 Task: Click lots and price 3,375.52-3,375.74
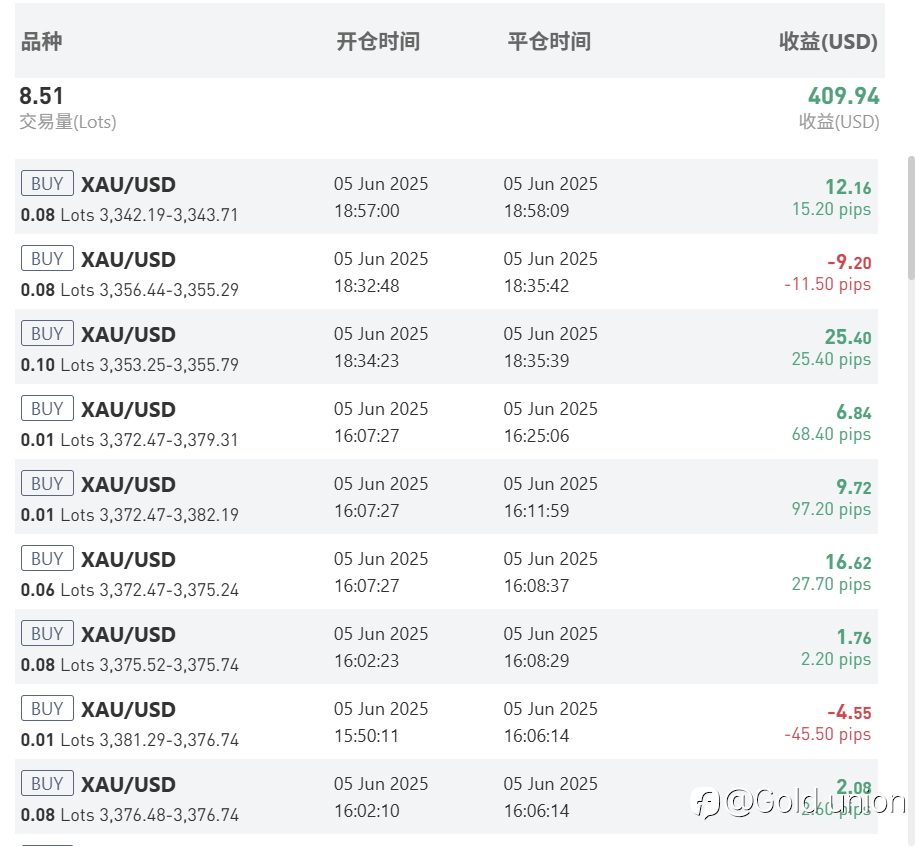pyautogui.click(x=130, y=664)
